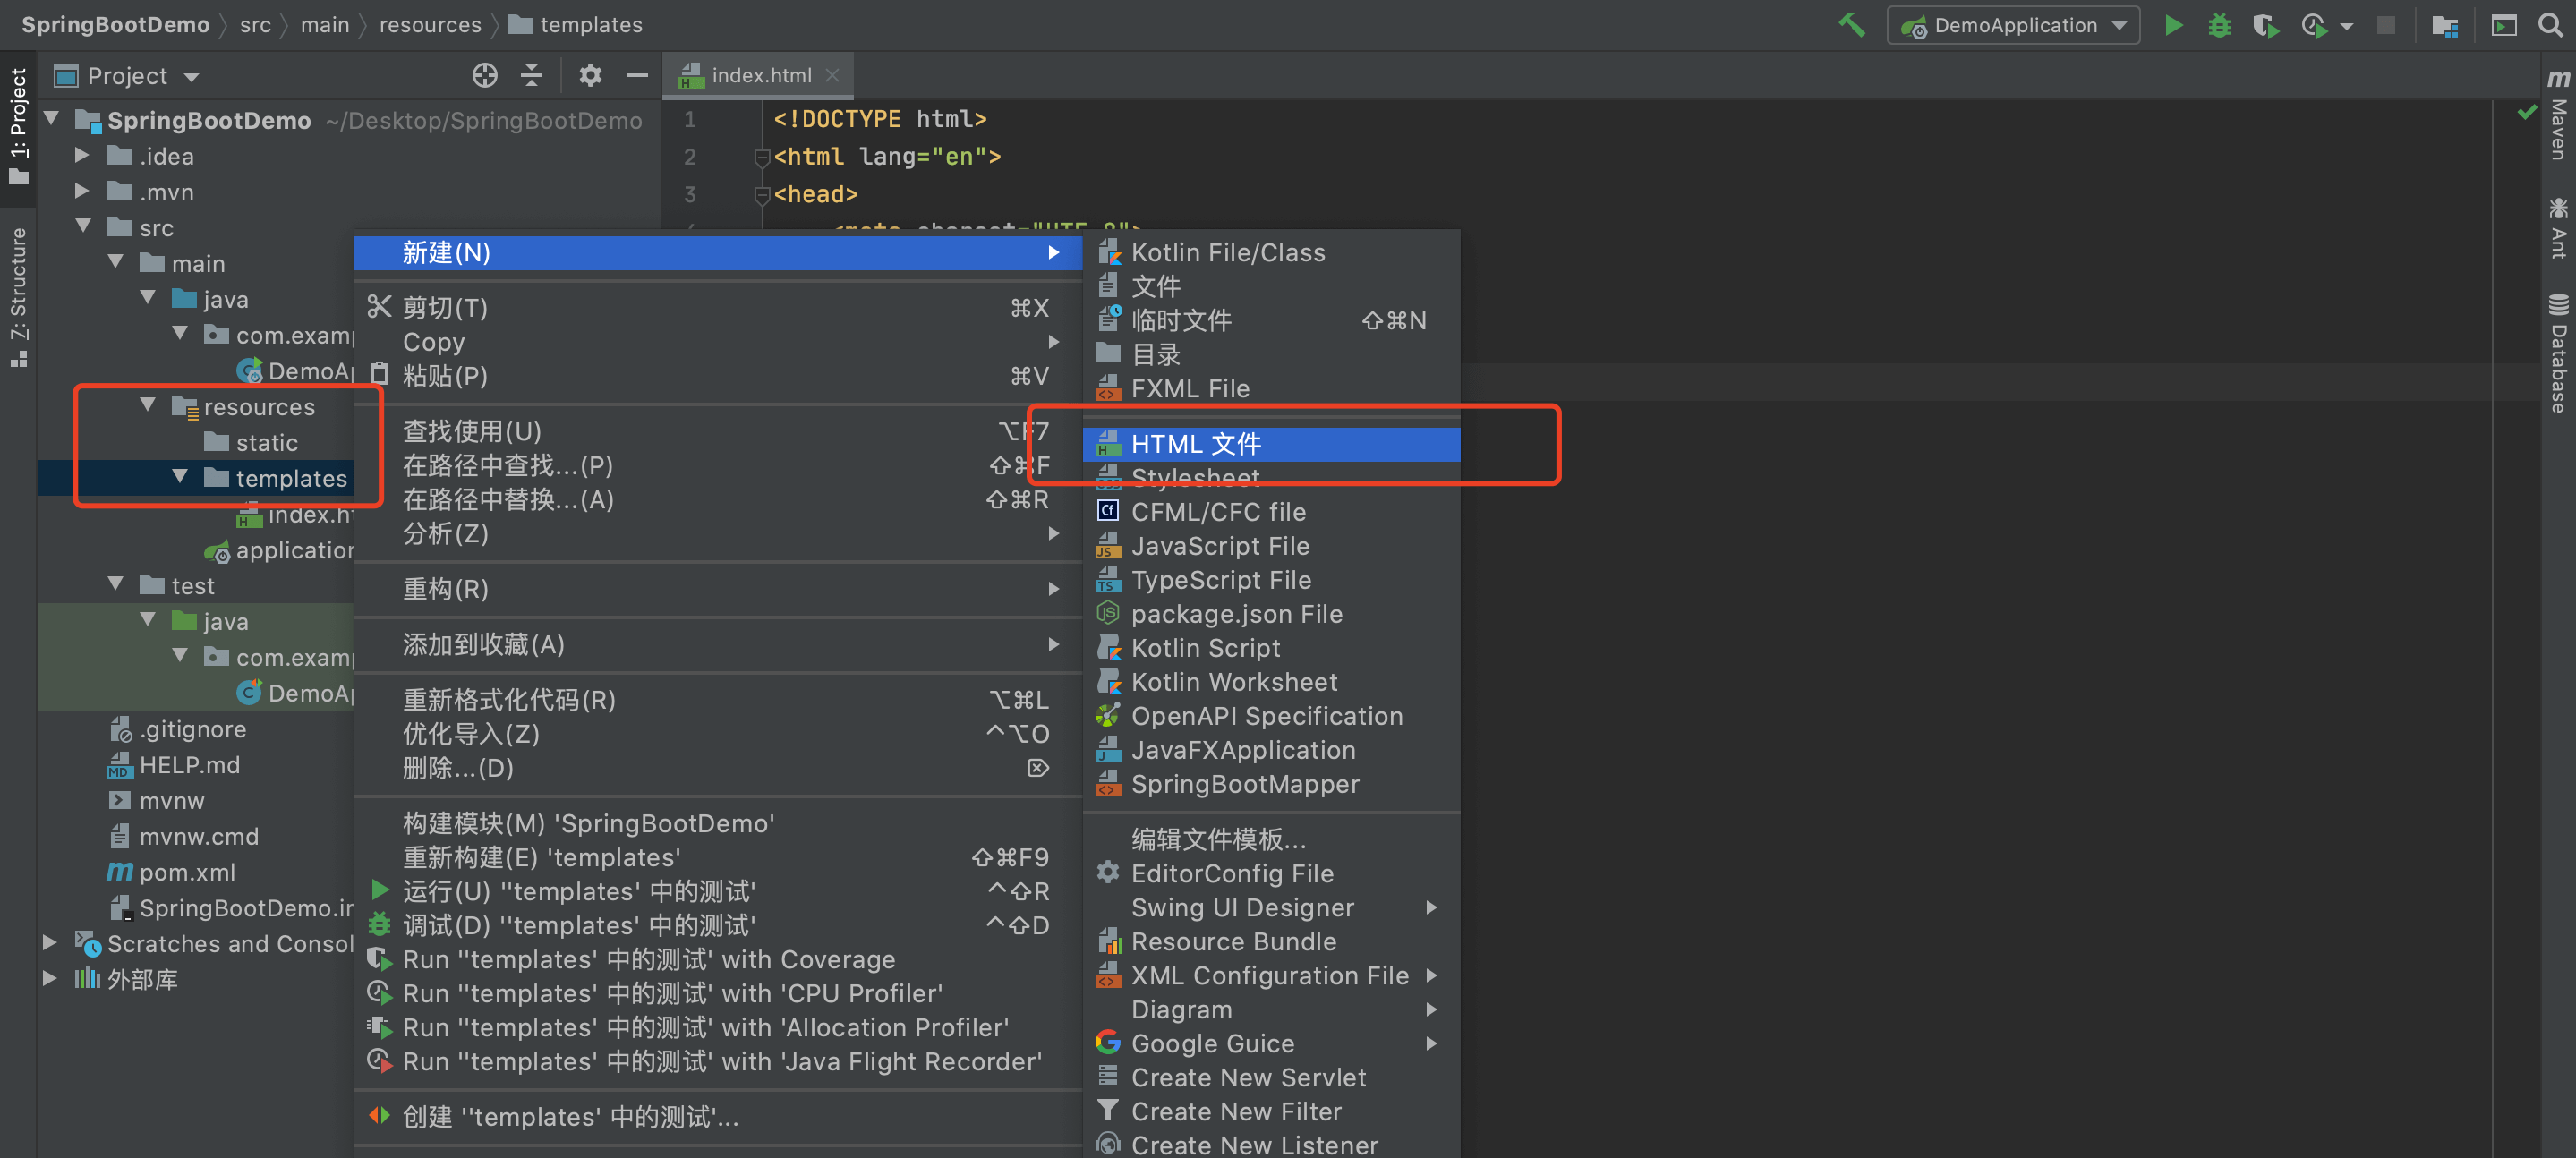Viewport: 2576px width, 1158px height.
Task: Choose 查找使用(U) menu item
Action: coord(718,431)
